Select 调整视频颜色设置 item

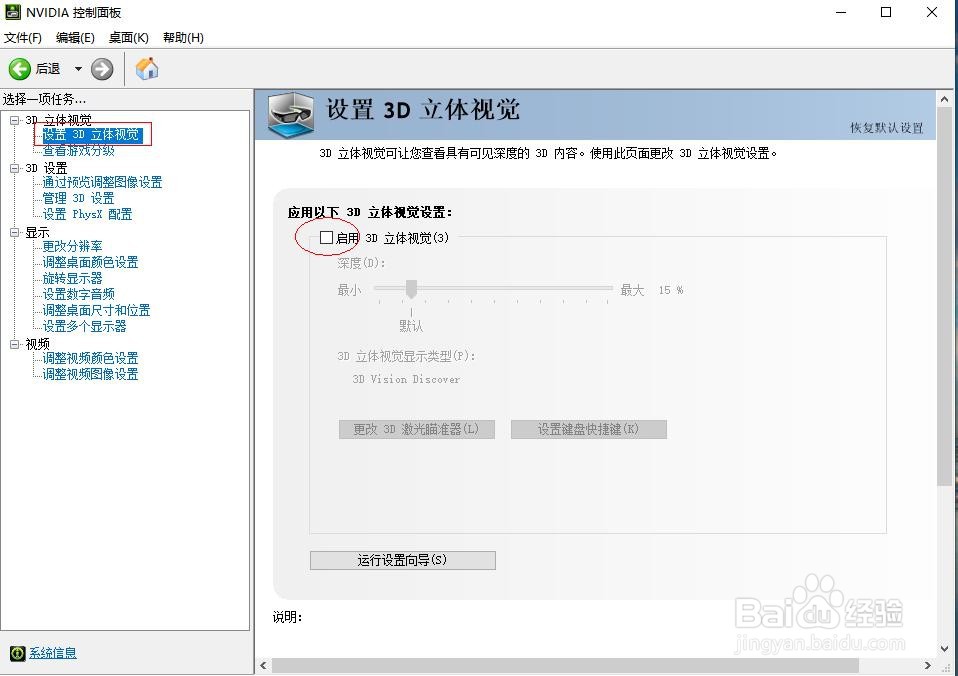tap(90, 358)
